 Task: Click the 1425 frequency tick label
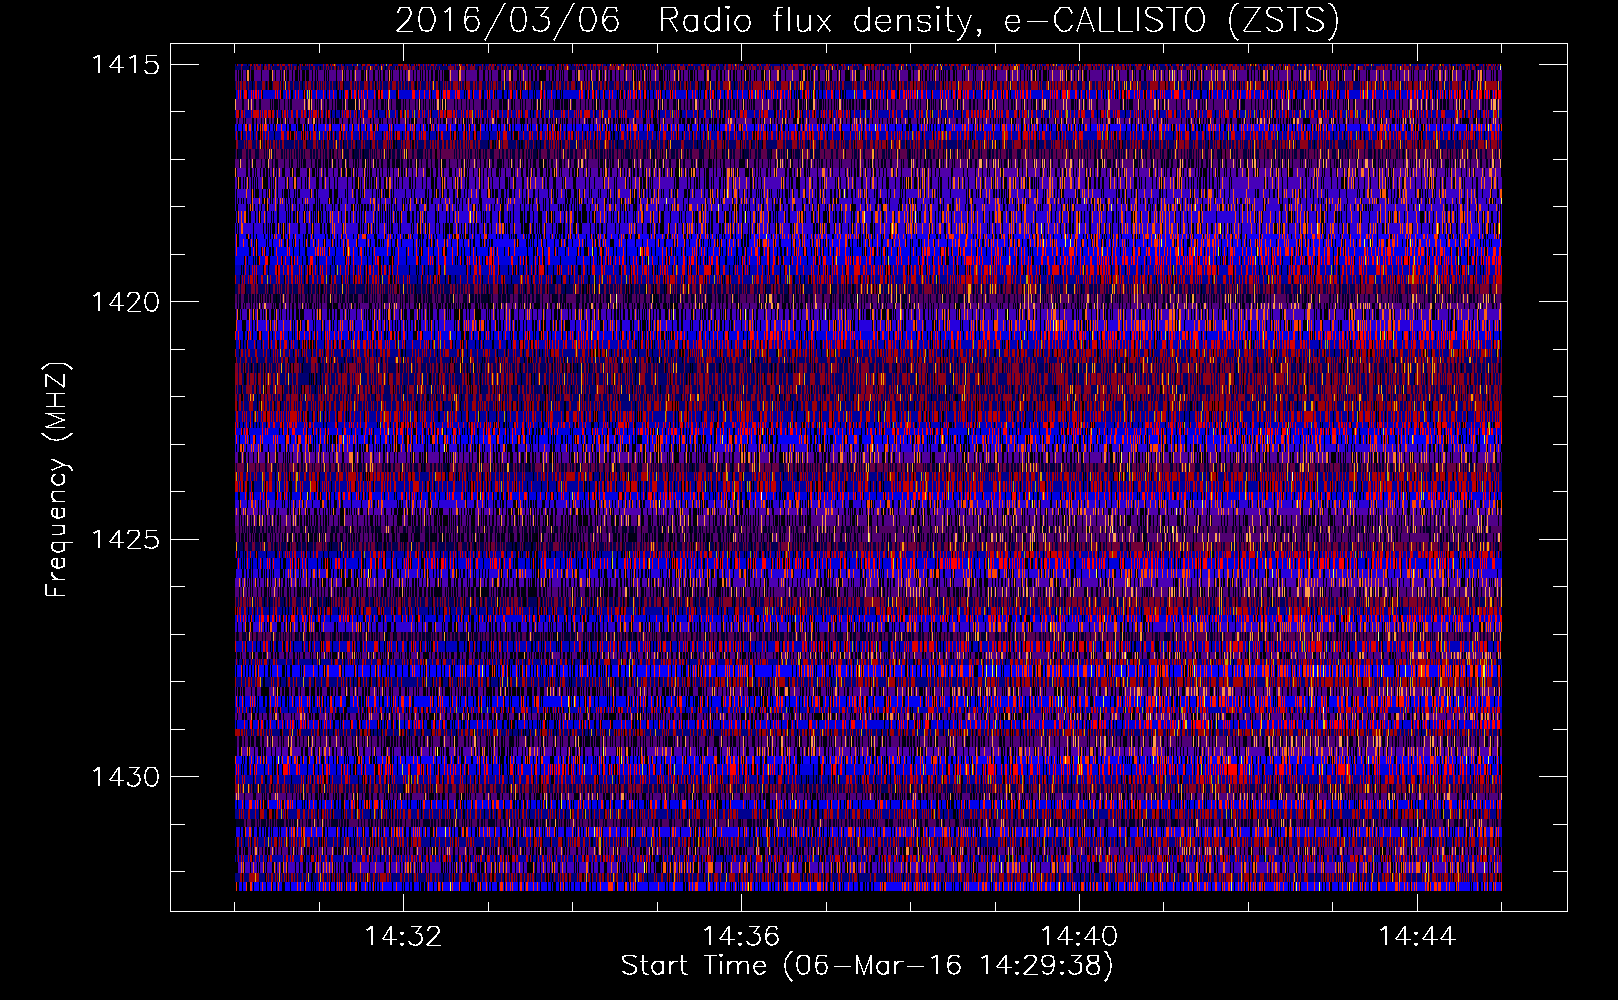pos(125,540)
